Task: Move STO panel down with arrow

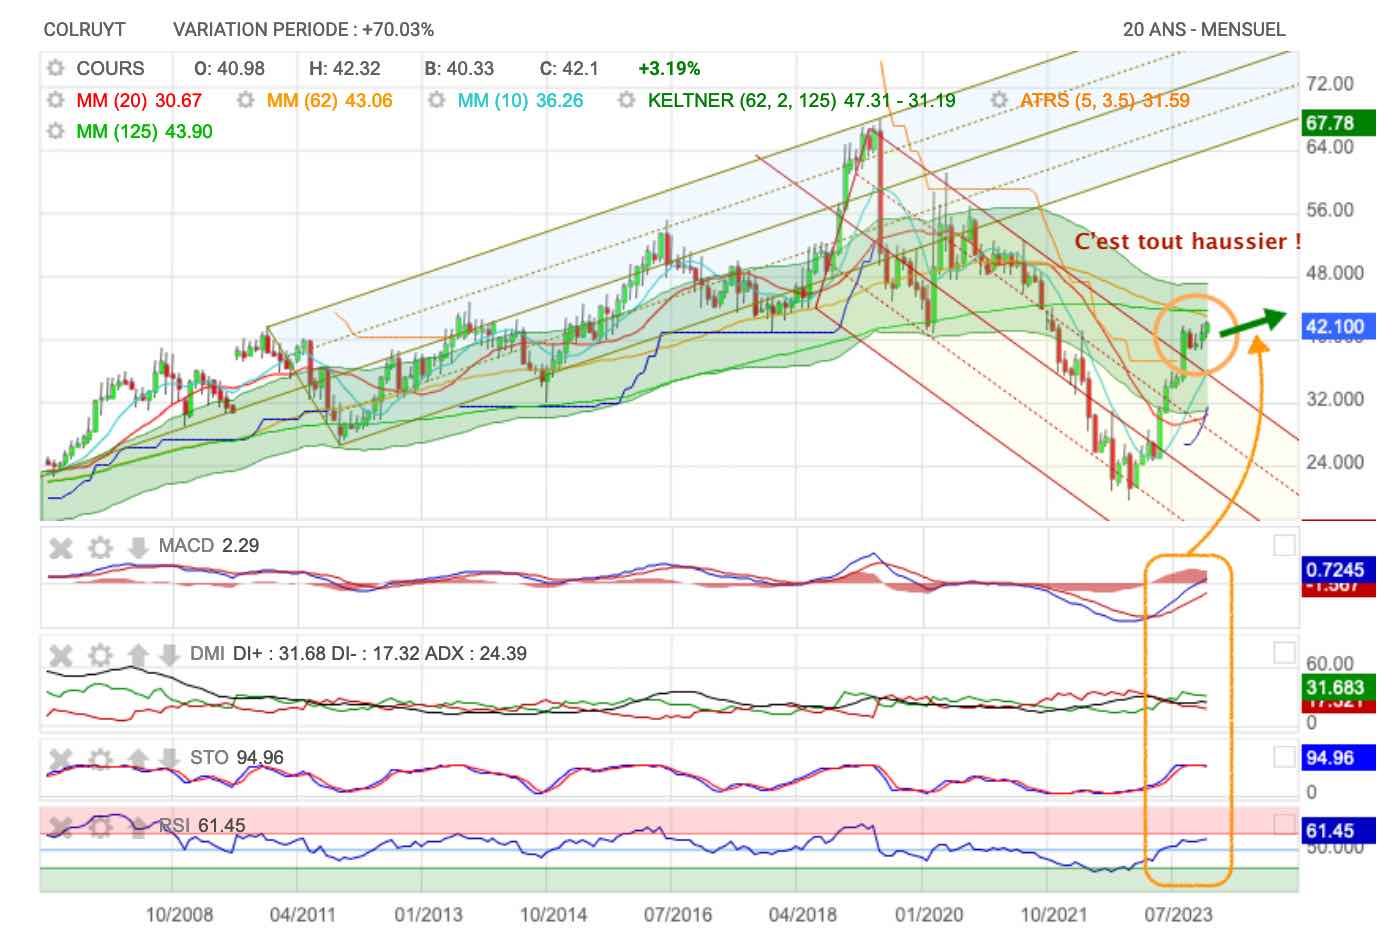Action: point(169,760)
